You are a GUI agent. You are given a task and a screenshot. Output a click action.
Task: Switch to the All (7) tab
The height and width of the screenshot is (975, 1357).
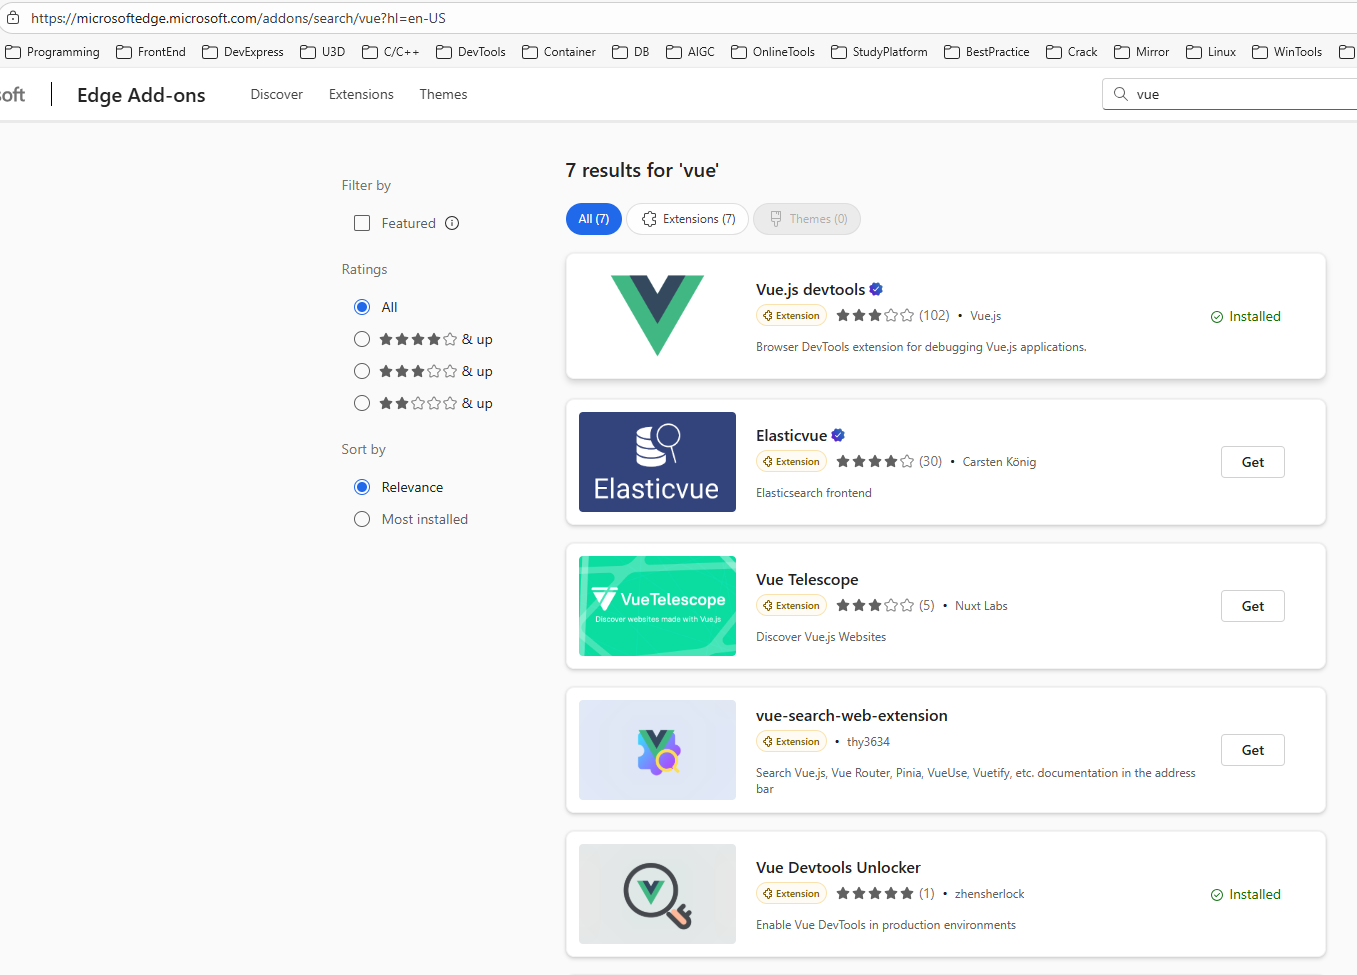coord(594,219)
